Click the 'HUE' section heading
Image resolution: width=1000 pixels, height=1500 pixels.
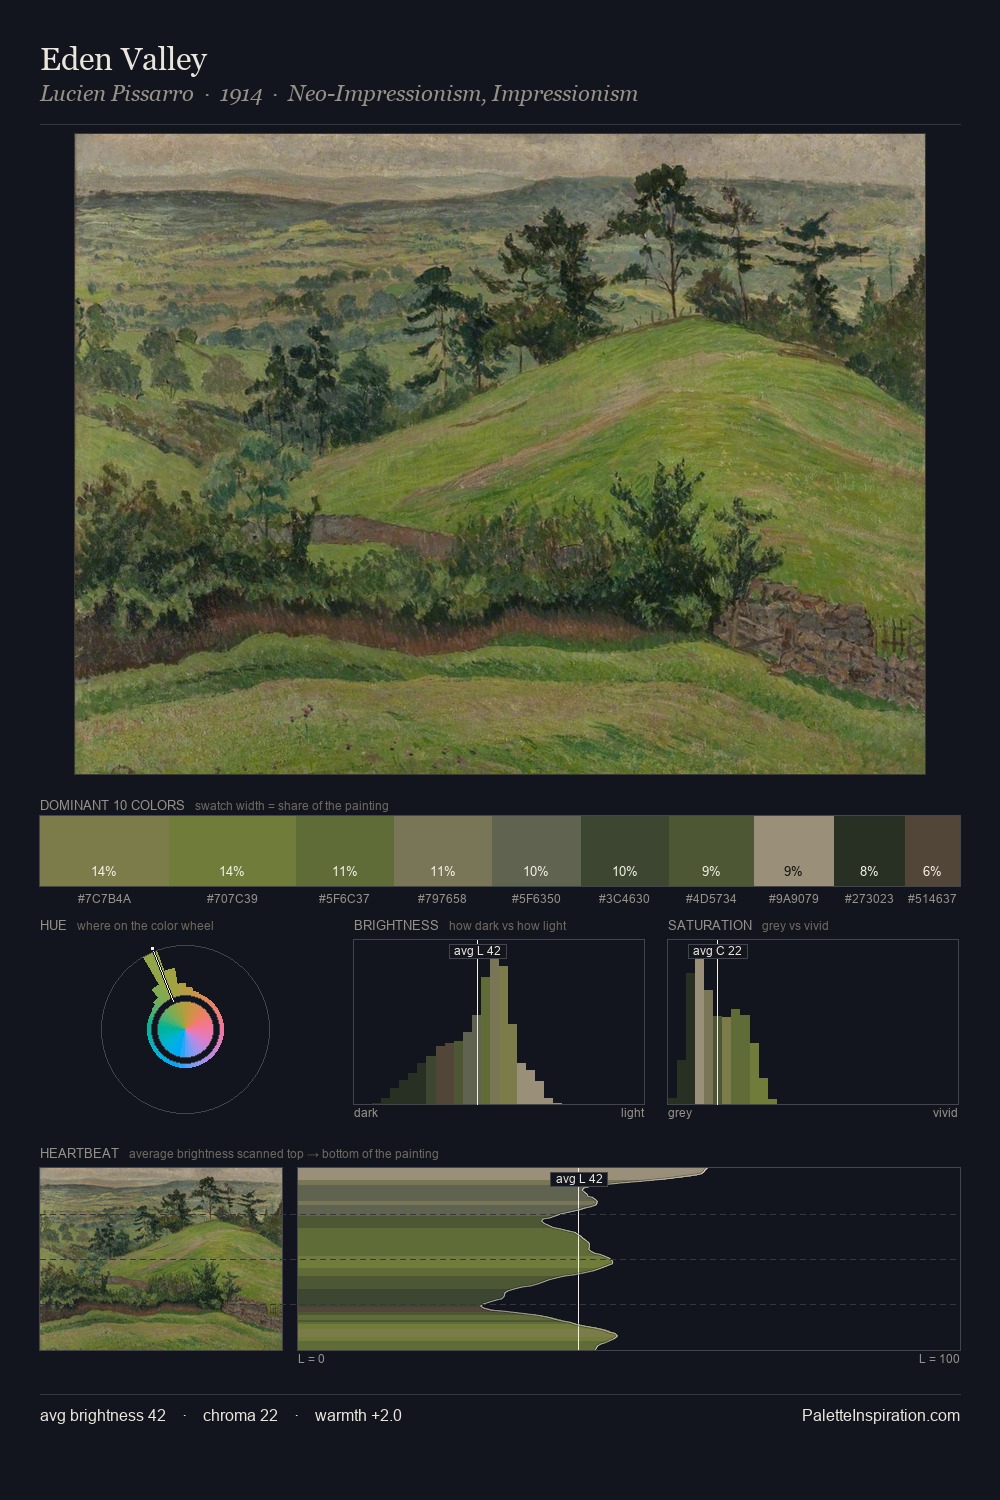coord(53,925)
